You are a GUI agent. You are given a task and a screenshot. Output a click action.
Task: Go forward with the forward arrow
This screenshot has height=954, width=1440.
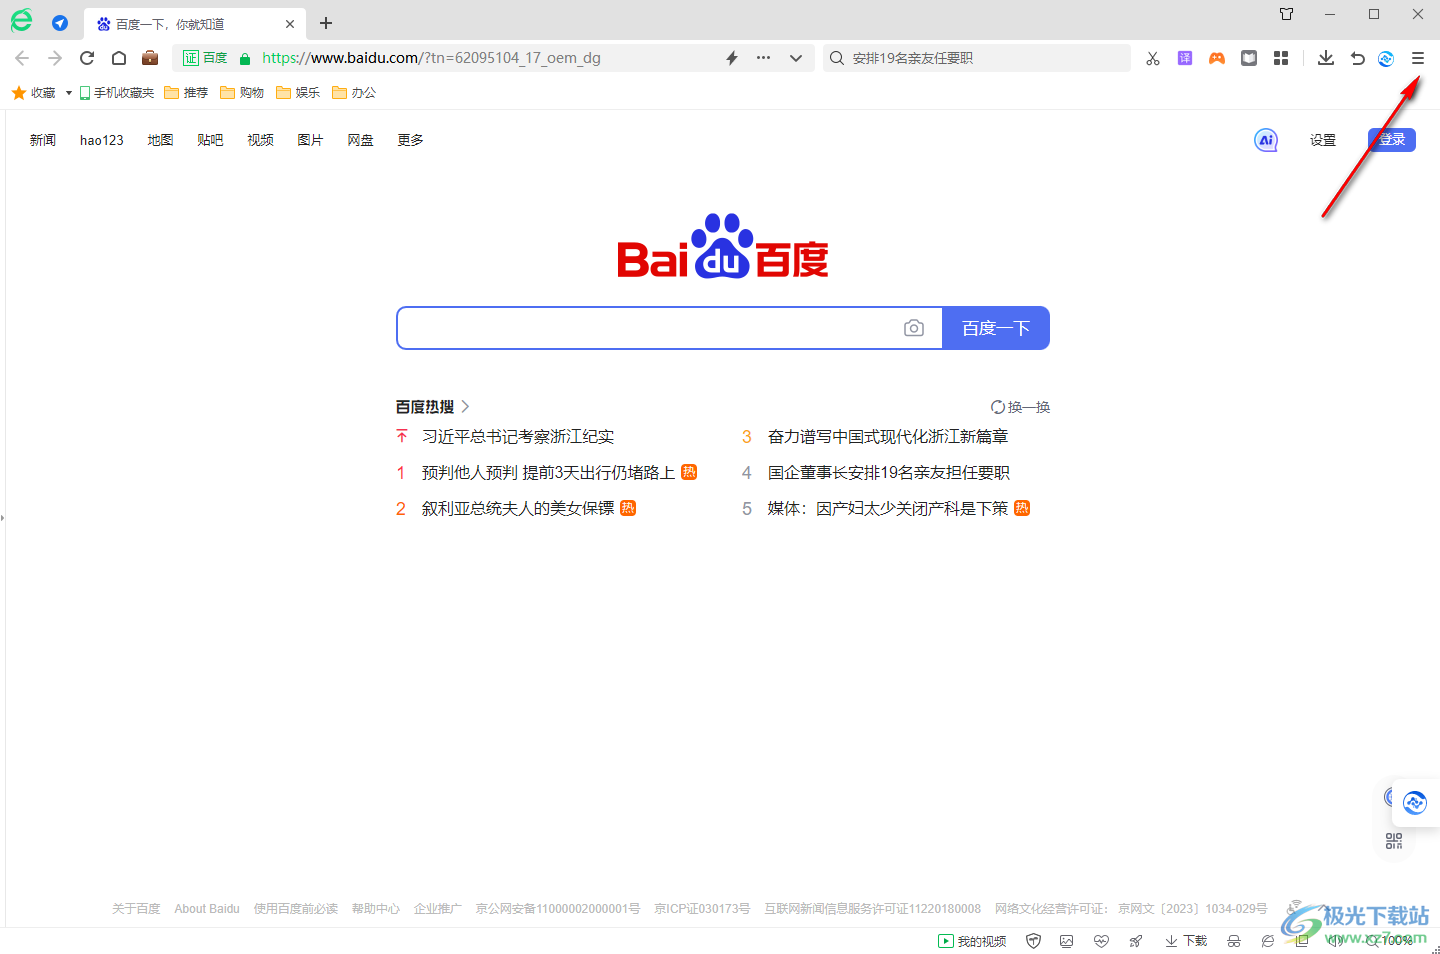click(x=54, y=58)
